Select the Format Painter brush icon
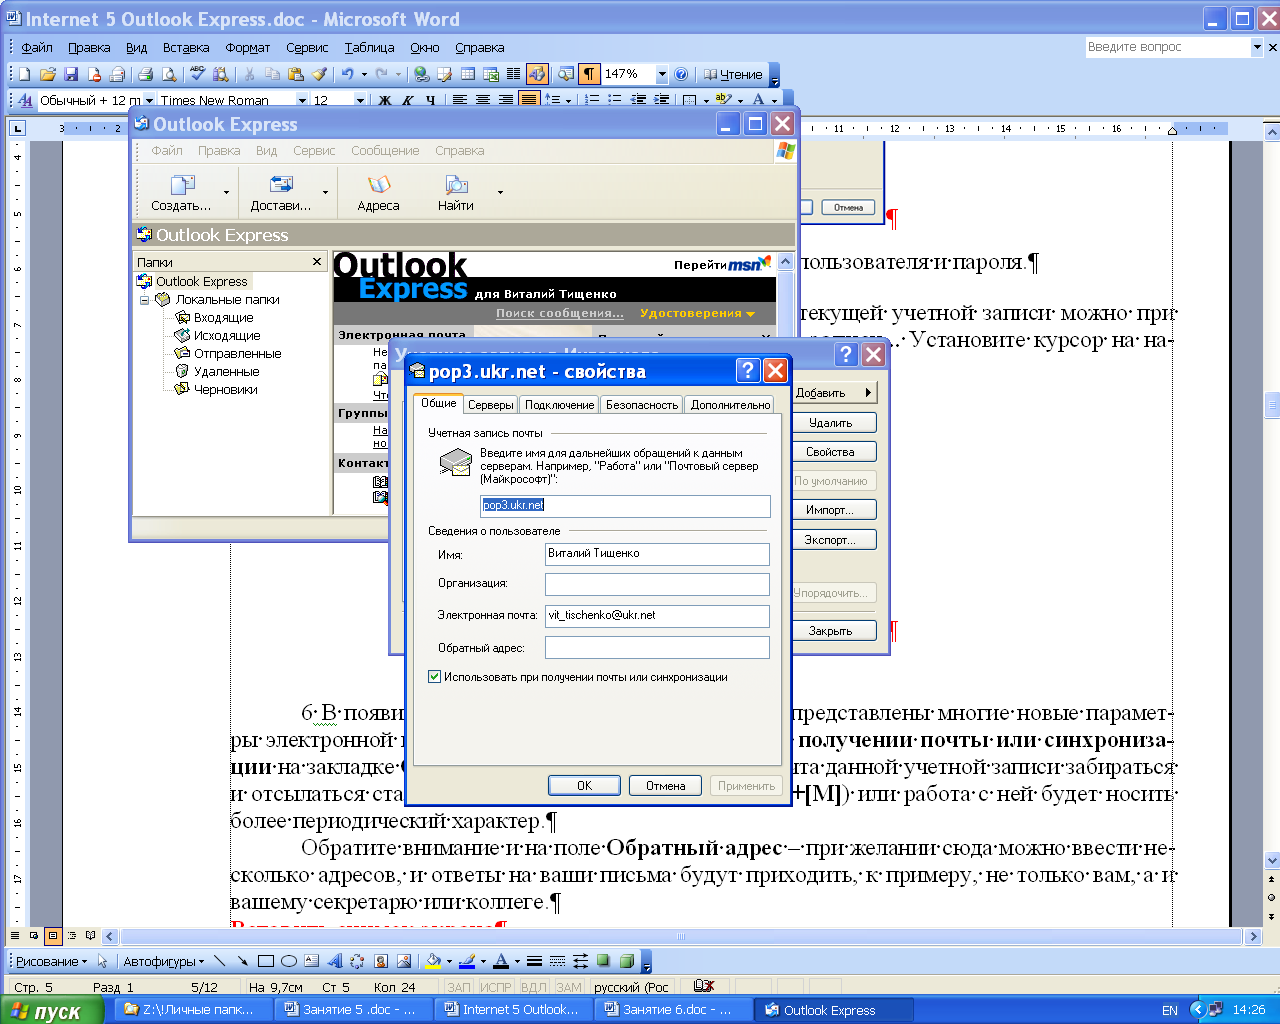The height and width of the screenshot is (1024, 1280). tap(319, 74)
